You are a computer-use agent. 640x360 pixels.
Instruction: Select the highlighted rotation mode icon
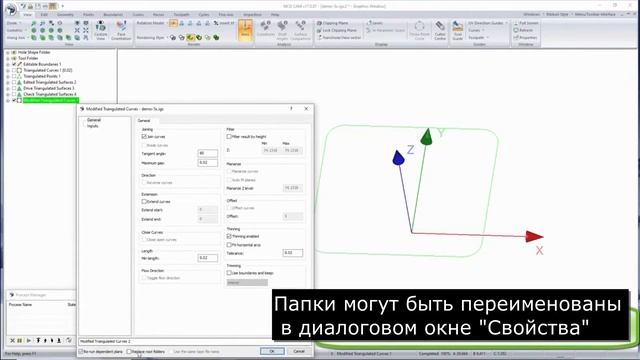[x=173, y=23]
